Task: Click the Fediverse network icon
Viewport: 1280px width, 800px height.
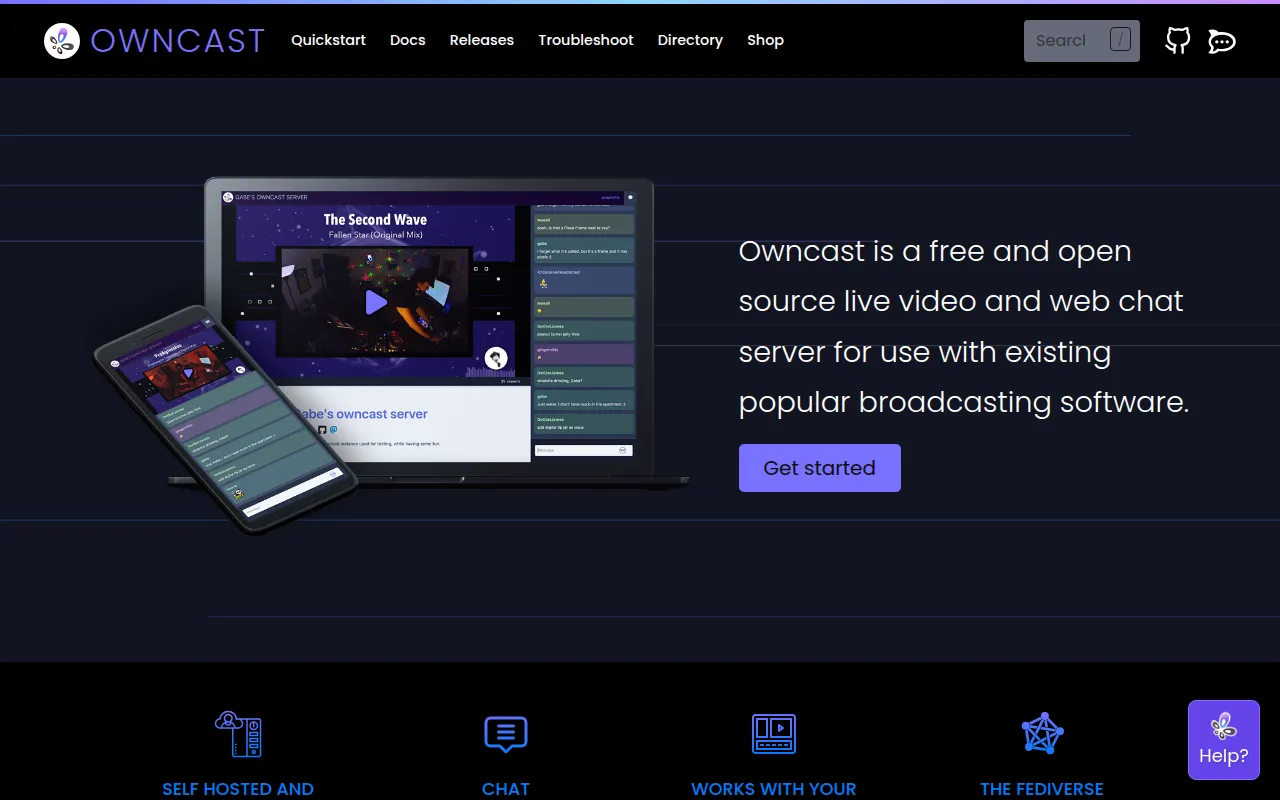Action: click(1042, 733)
